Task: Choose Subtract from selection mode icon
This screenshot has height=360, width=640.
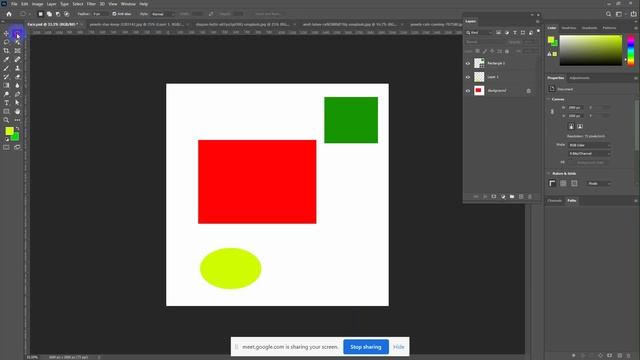Action: point(58,14)
